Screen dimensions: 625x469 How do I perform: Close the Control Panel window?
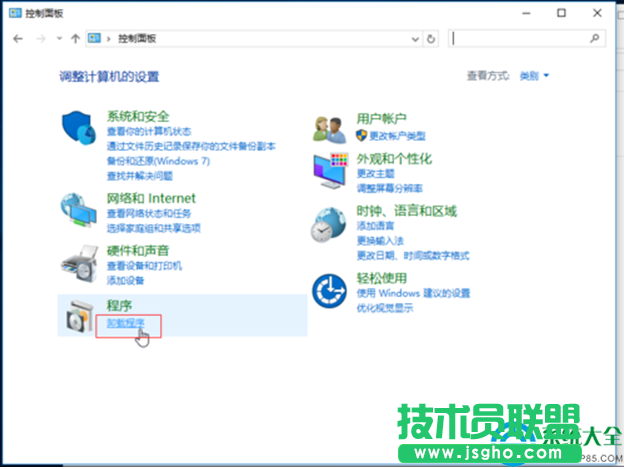[x=597, y=13]
